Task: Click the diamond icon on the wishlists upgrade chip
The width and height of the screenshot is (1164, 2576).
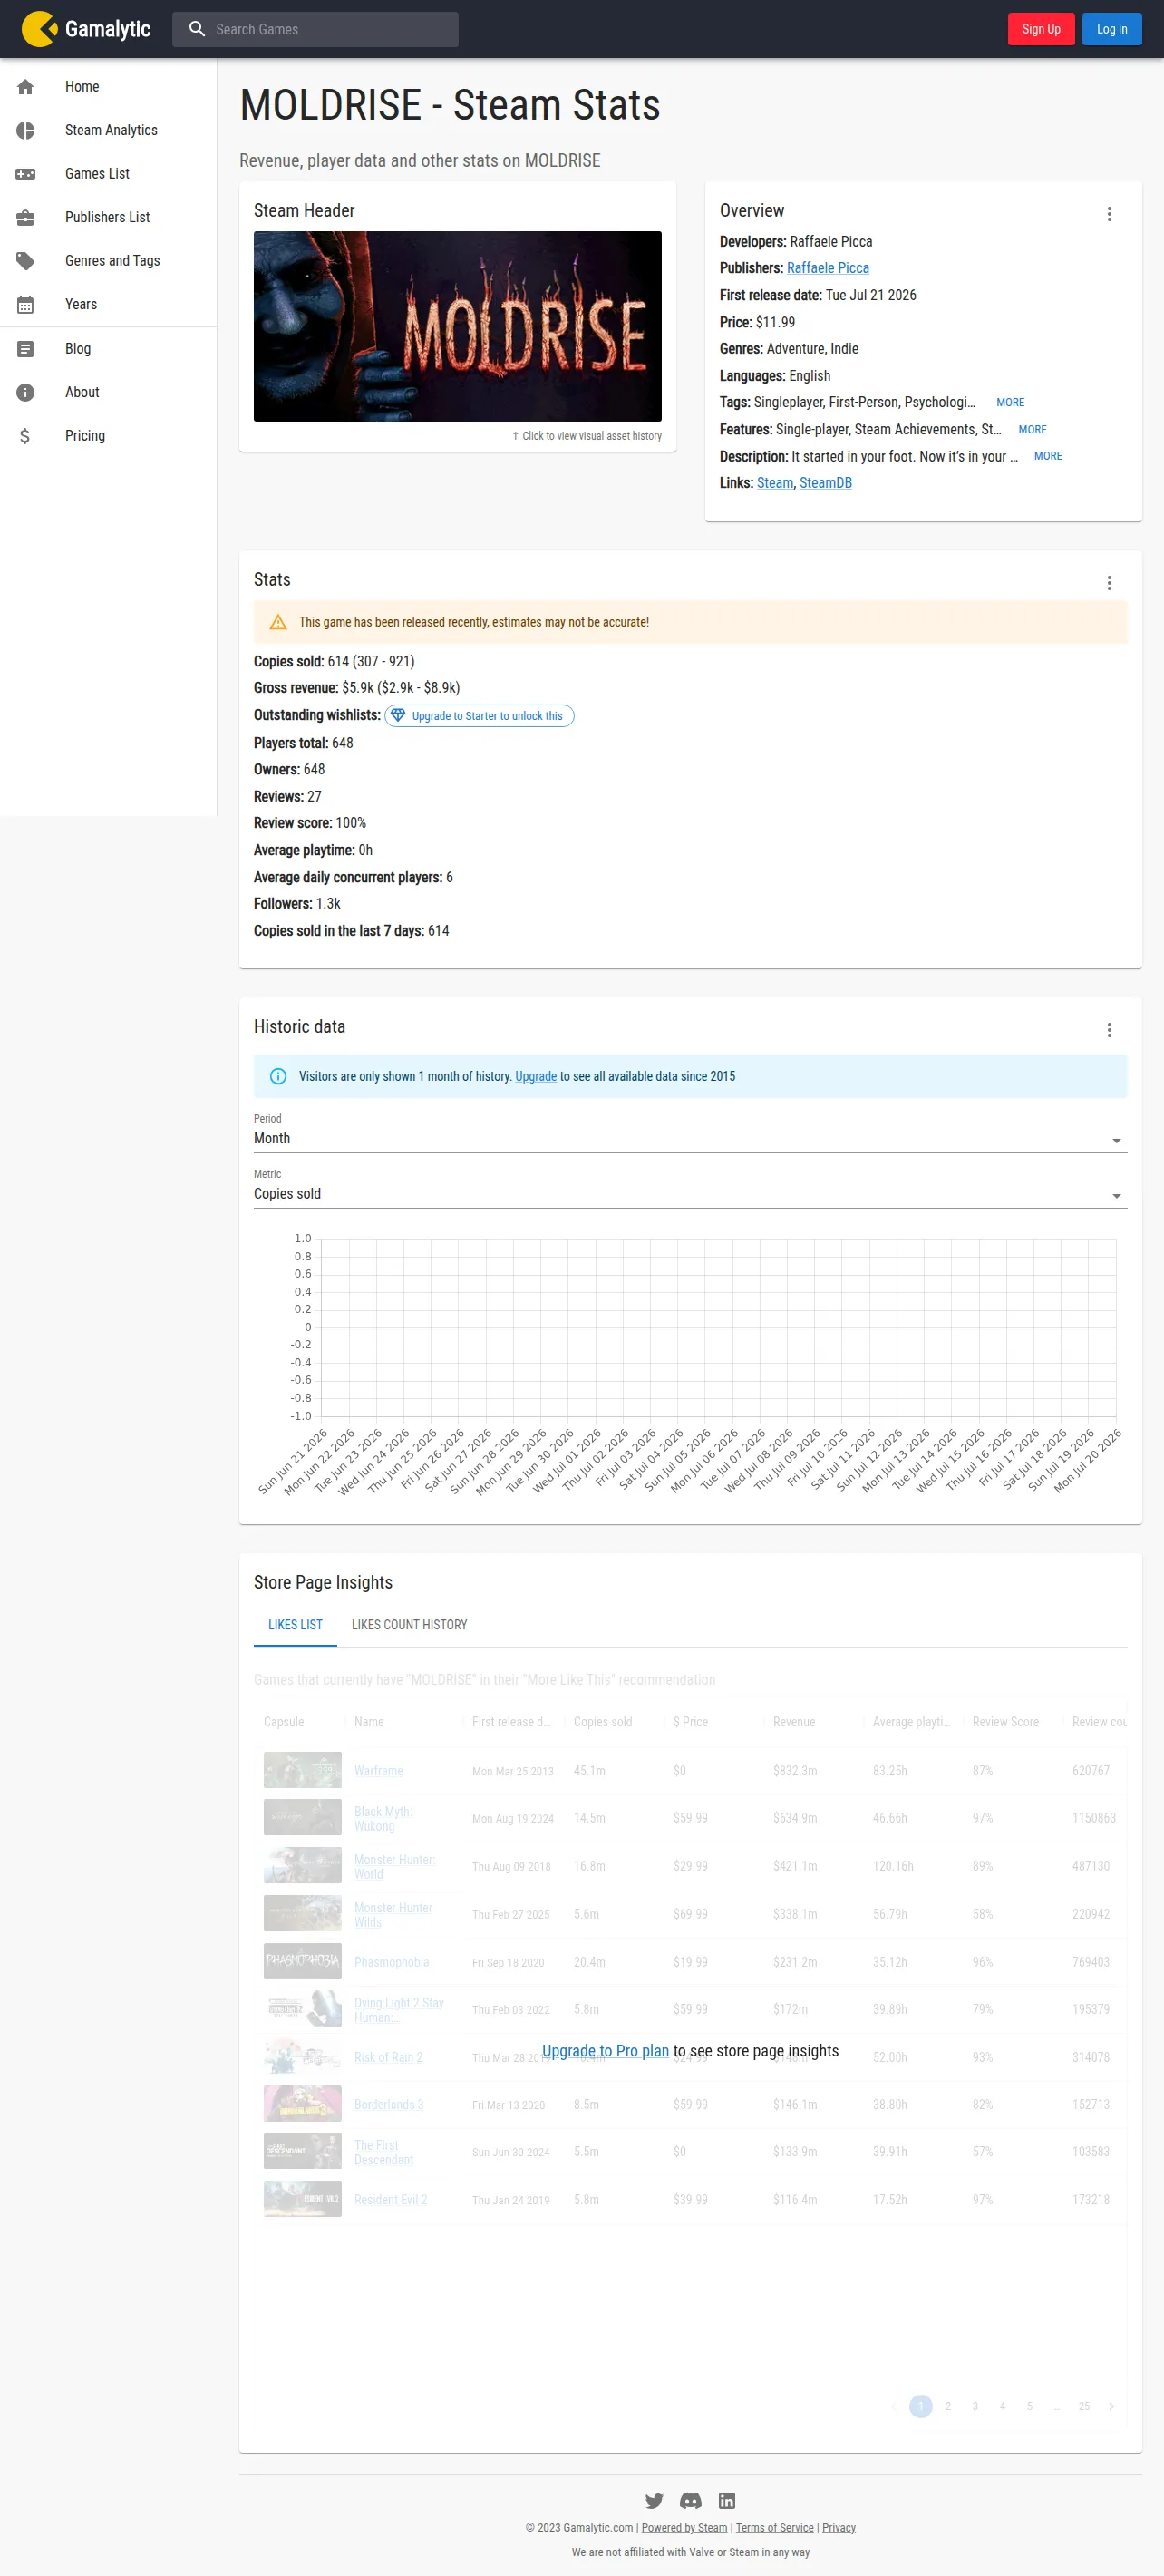Action: tap(398, 716)
